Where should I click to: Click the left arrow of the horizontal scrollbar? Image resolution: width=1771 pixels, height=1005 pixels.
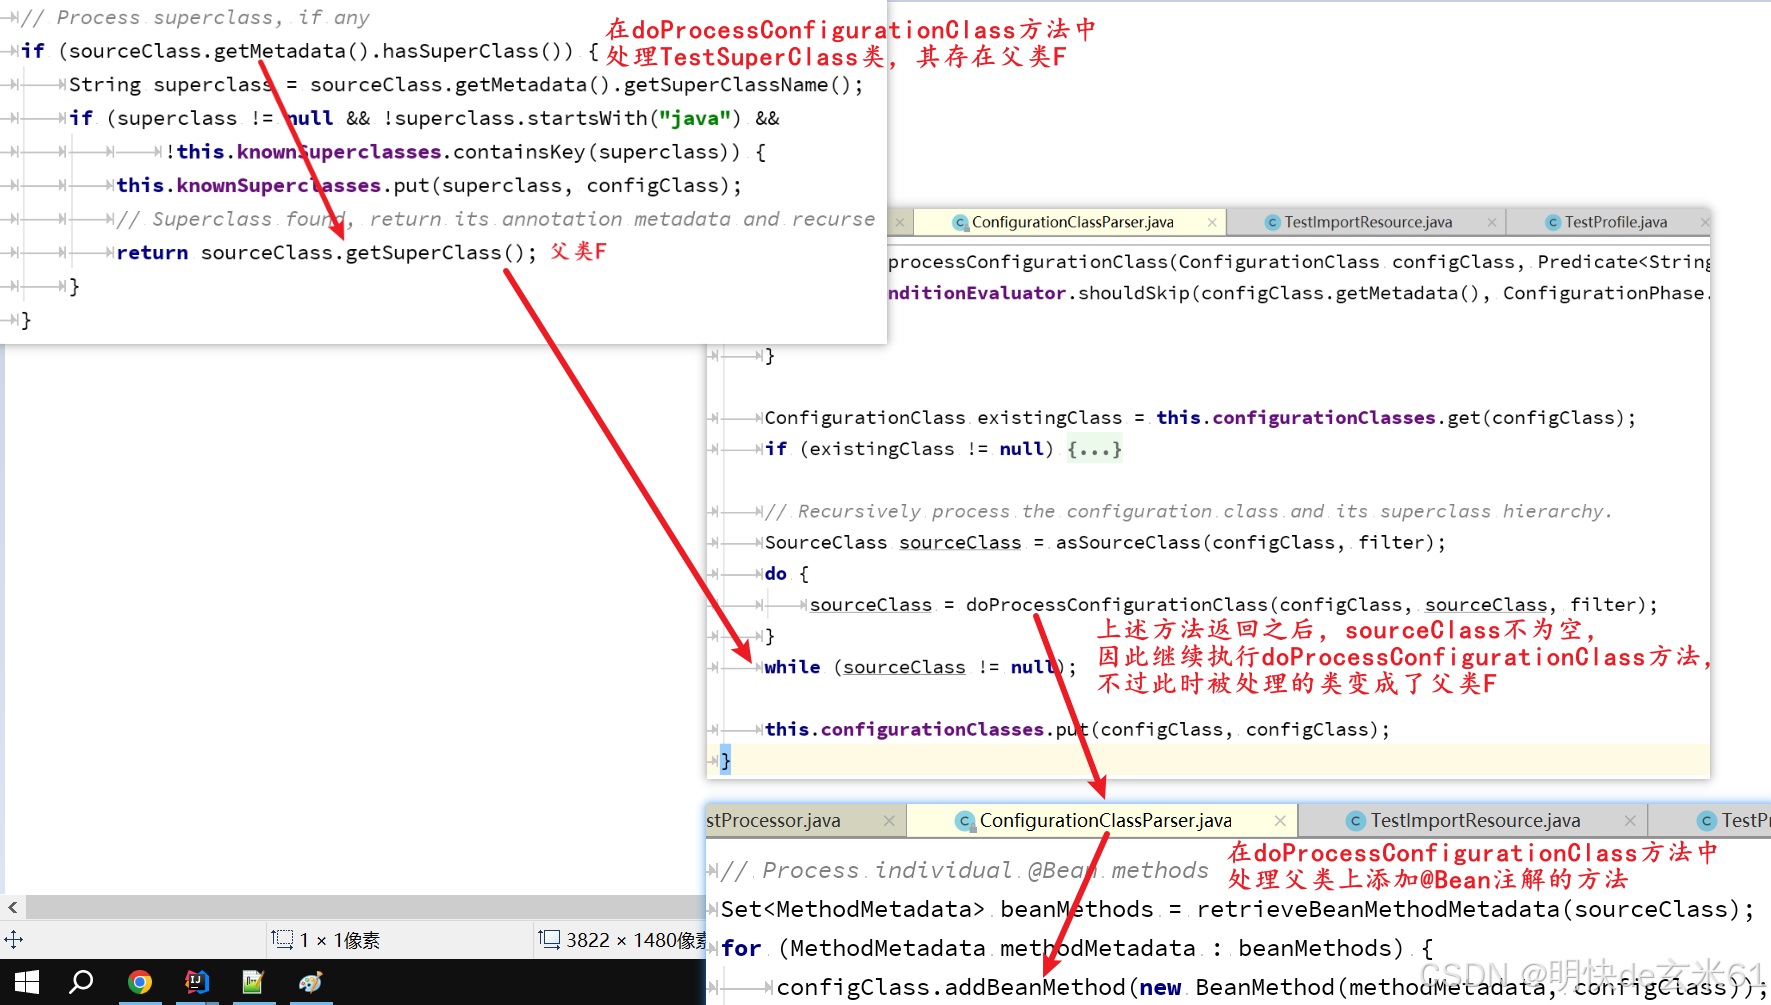(x=12, y=907)
